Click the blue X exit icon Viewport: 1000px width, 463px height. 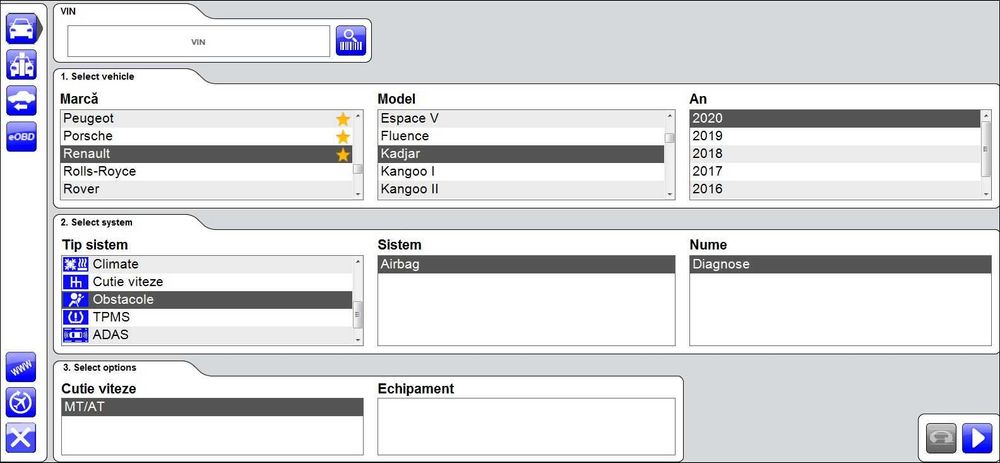pos(22,437)
